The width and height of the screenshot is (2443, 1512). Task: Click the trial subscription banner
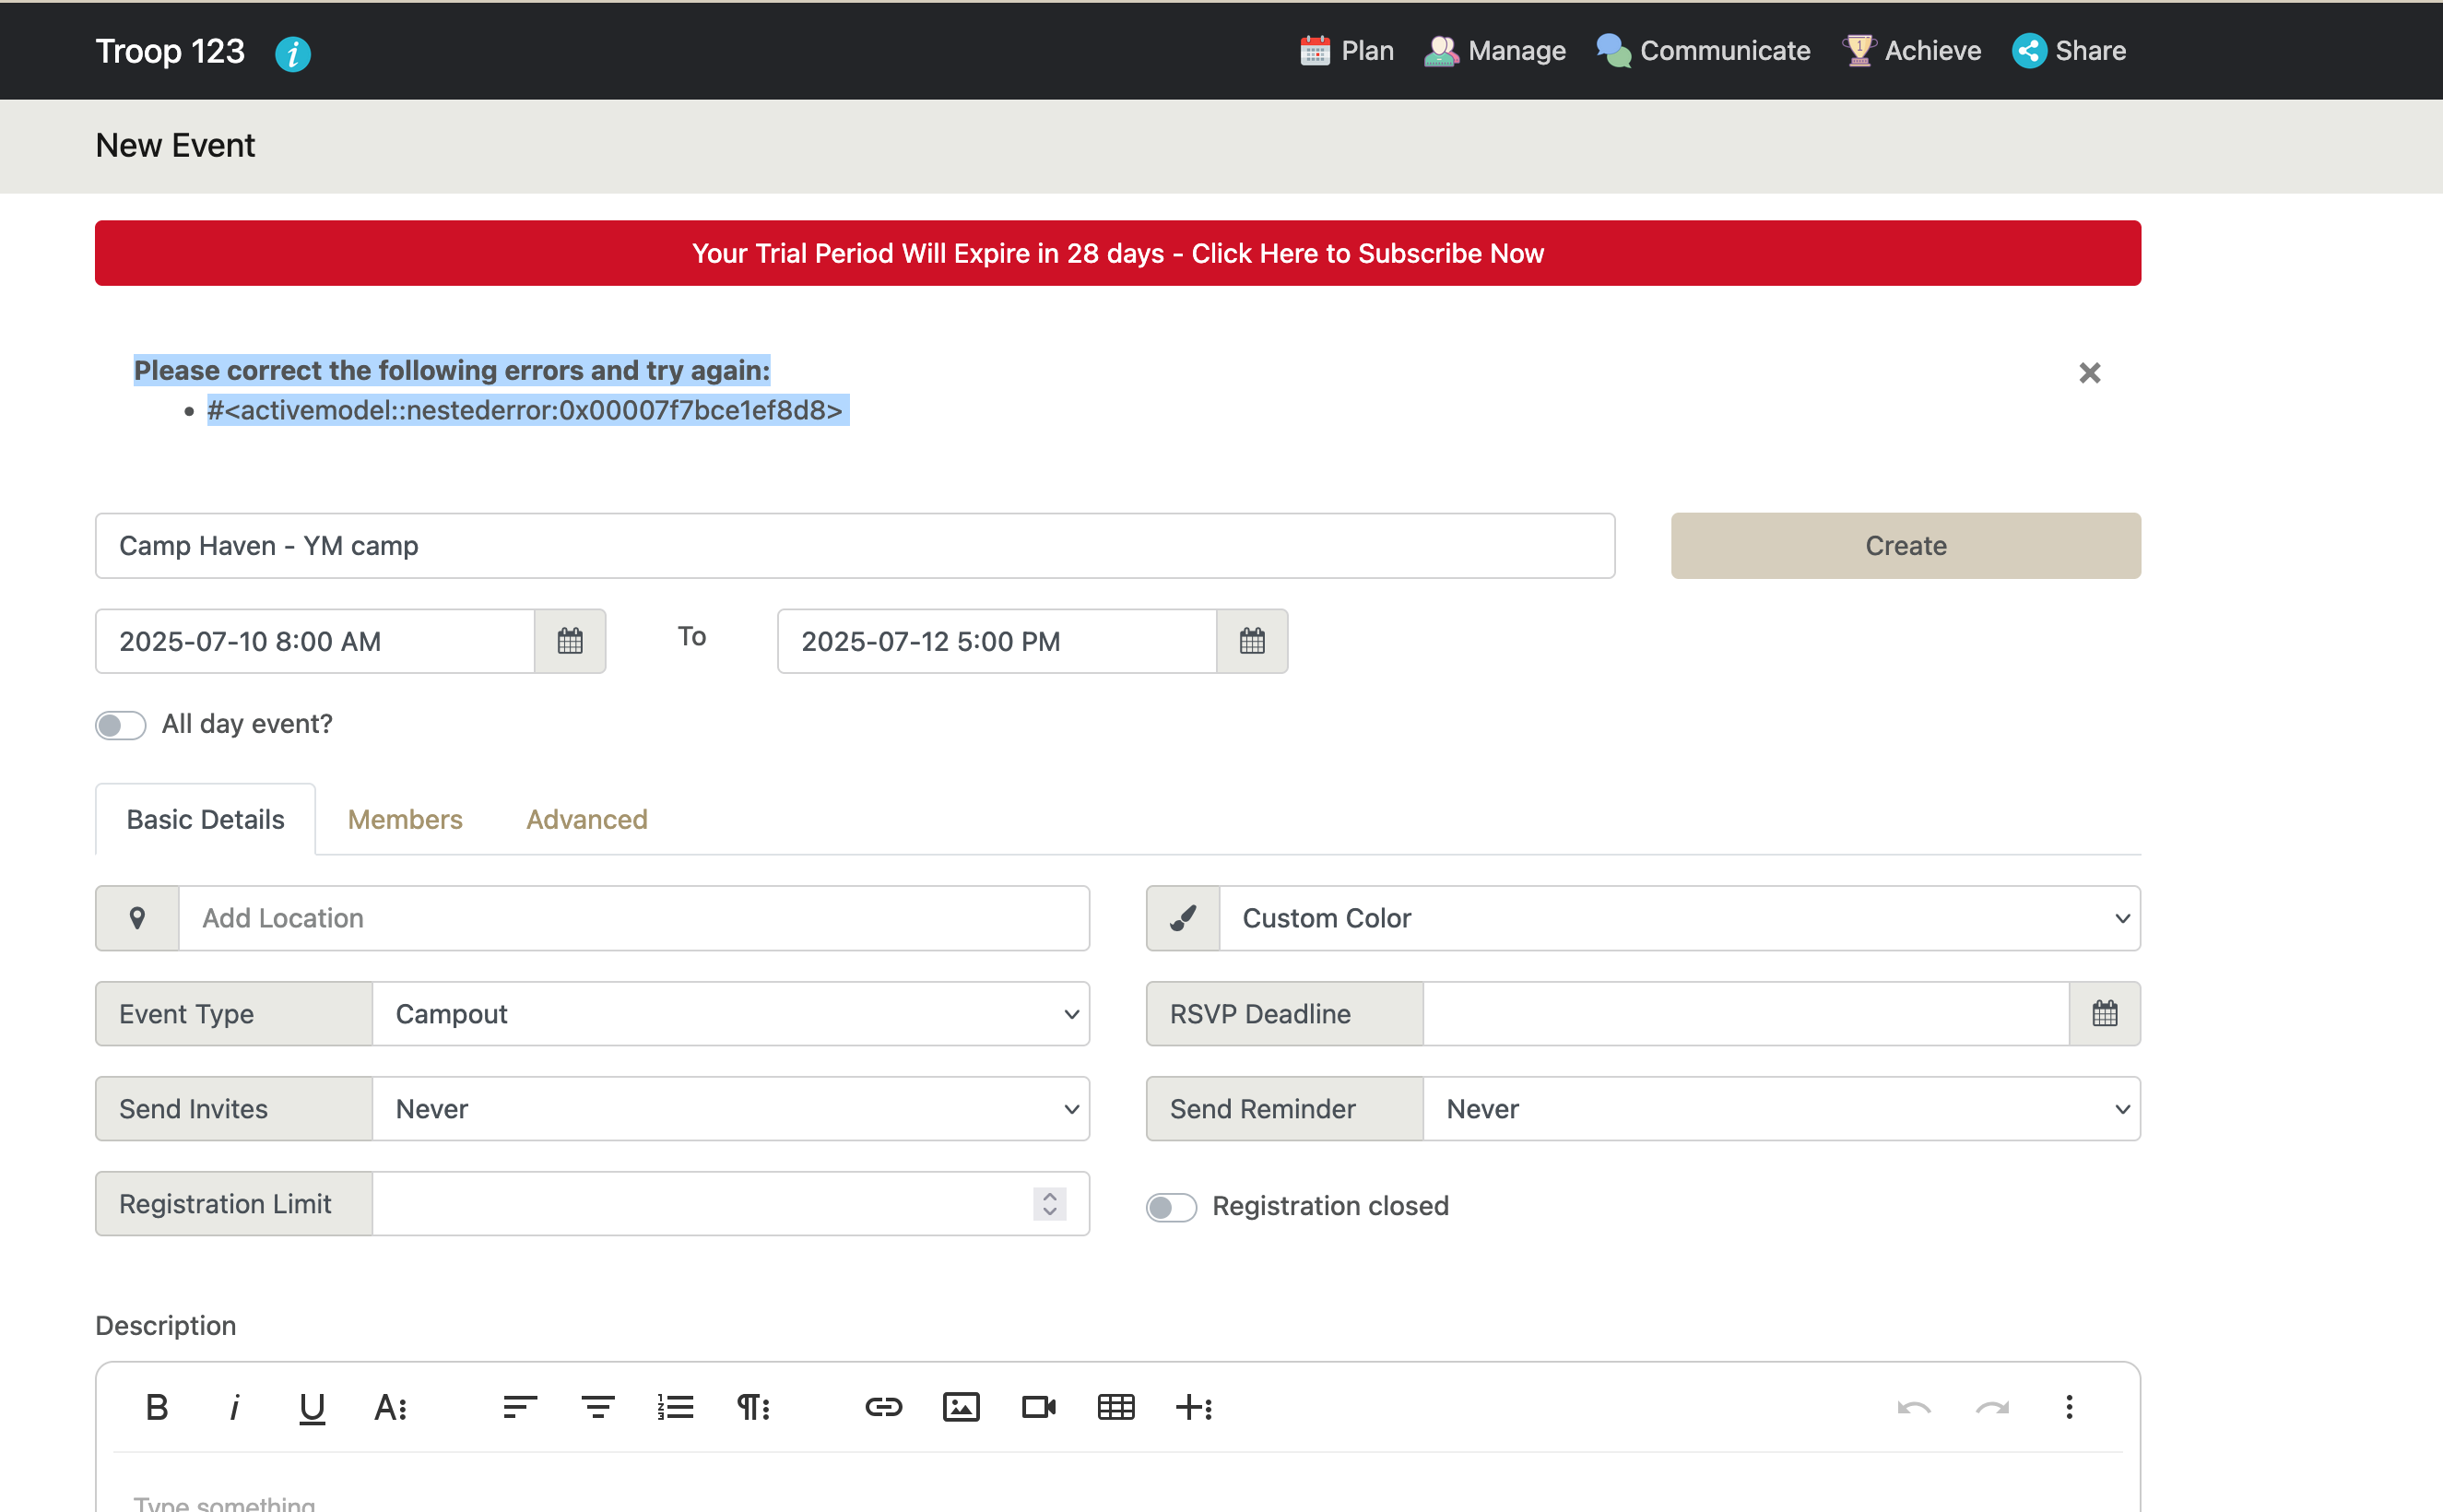click(1117, 253)
